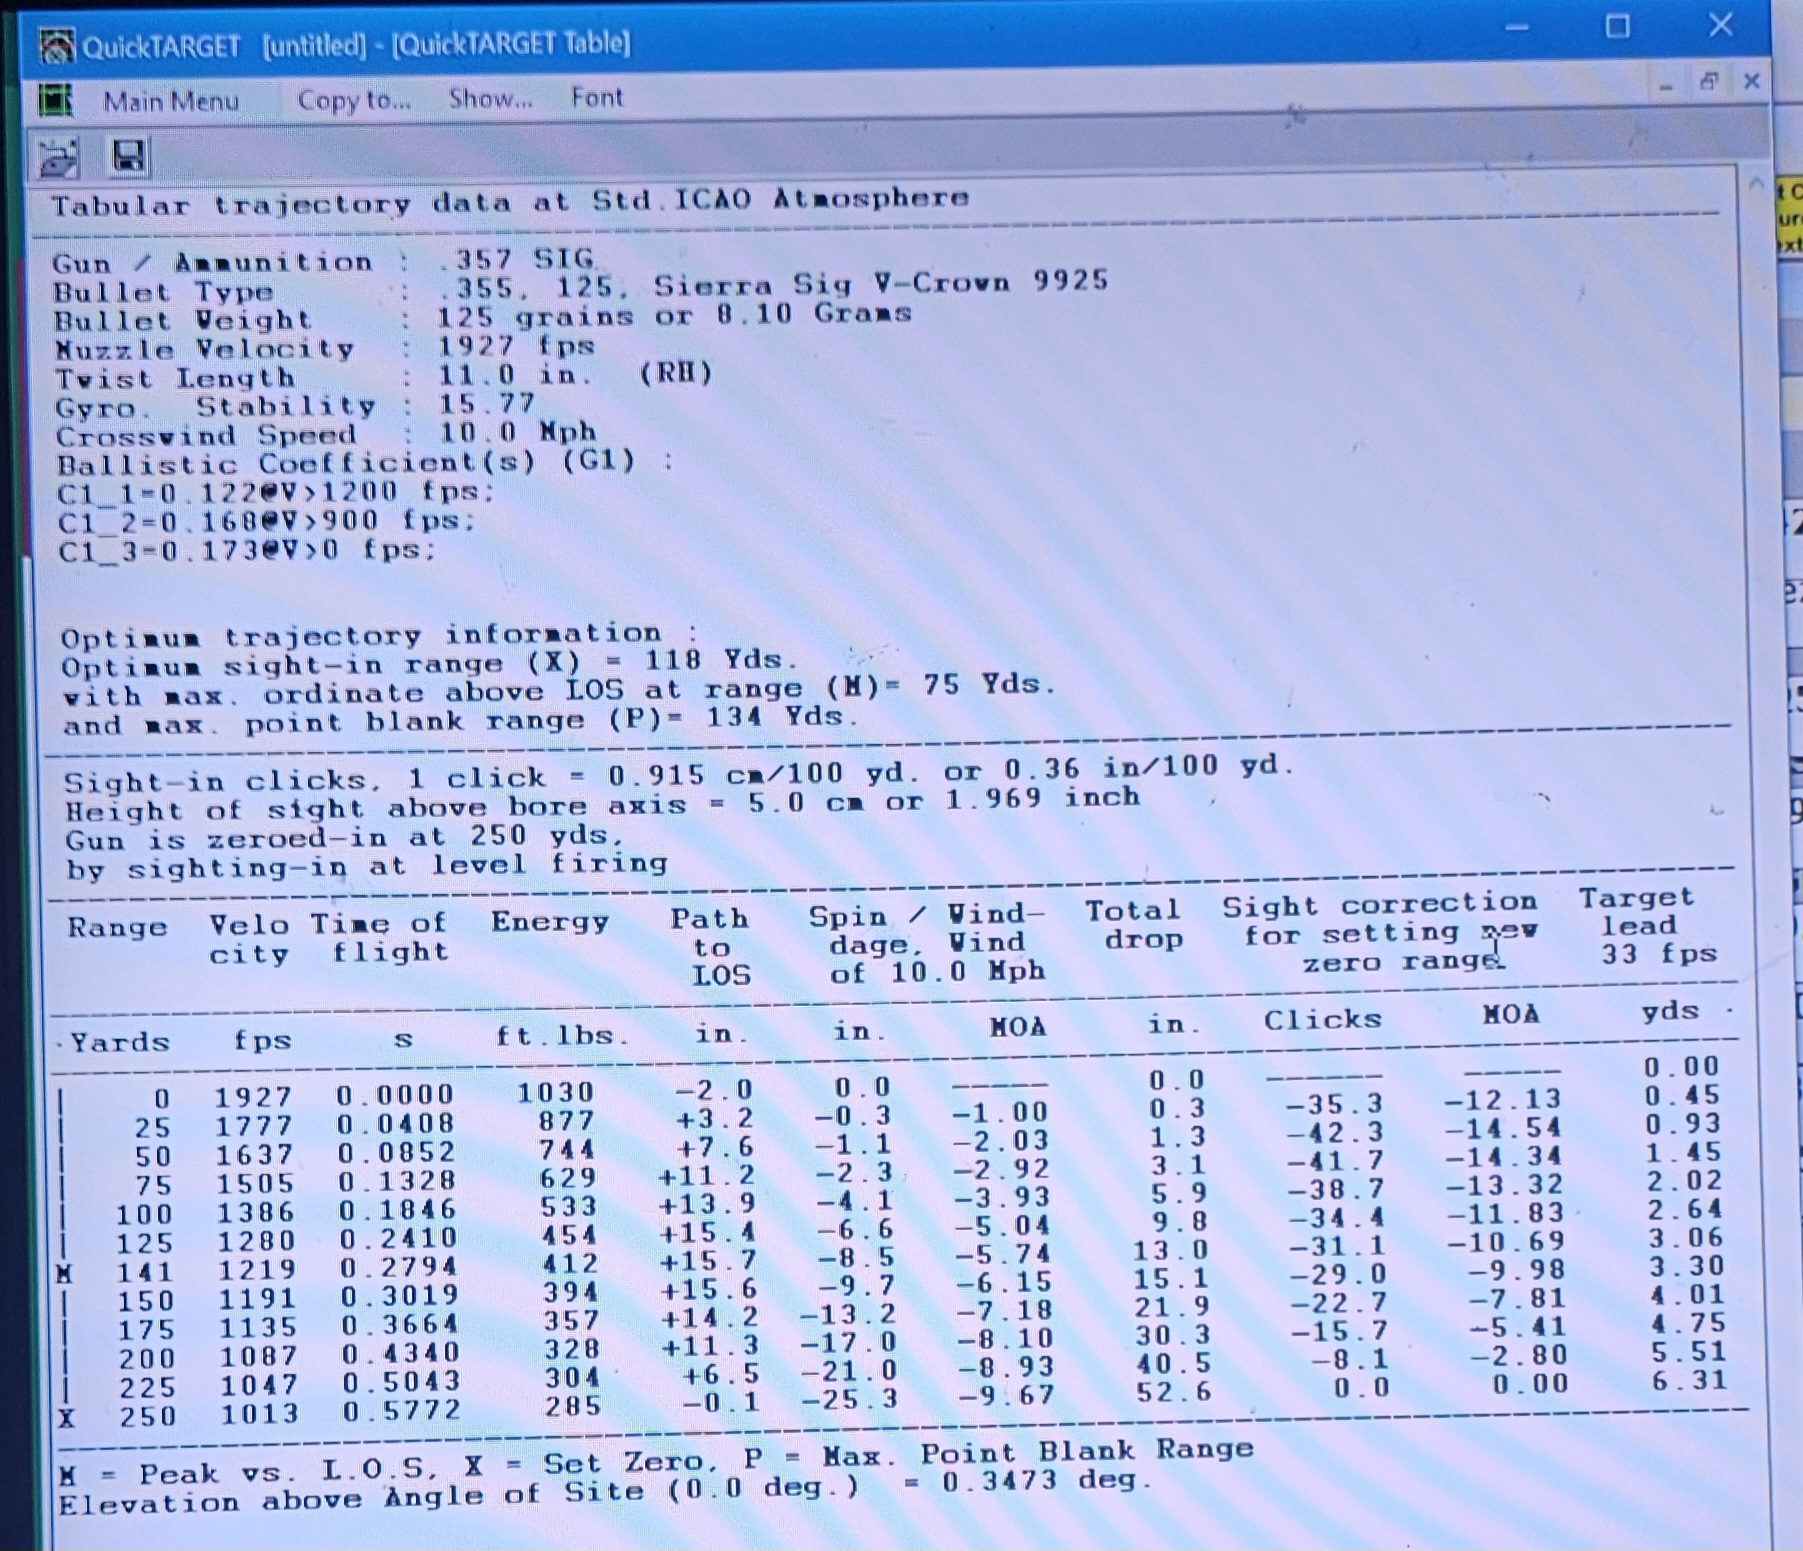Image resolution: width=1803 pixels, height=1551 pixels.
Task: Click the 'C1_3=0.173@V>0 fps' line
Action: [x=247, y=550]
